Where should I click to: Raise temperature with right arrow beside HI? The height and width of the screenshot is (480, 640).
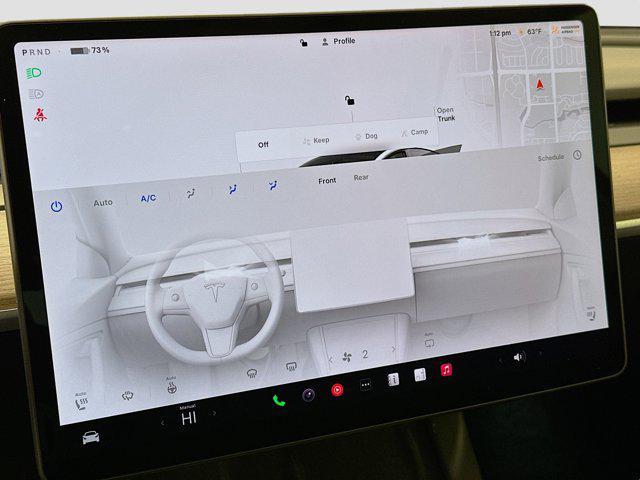pyautogui.click(x=215, y=413)
